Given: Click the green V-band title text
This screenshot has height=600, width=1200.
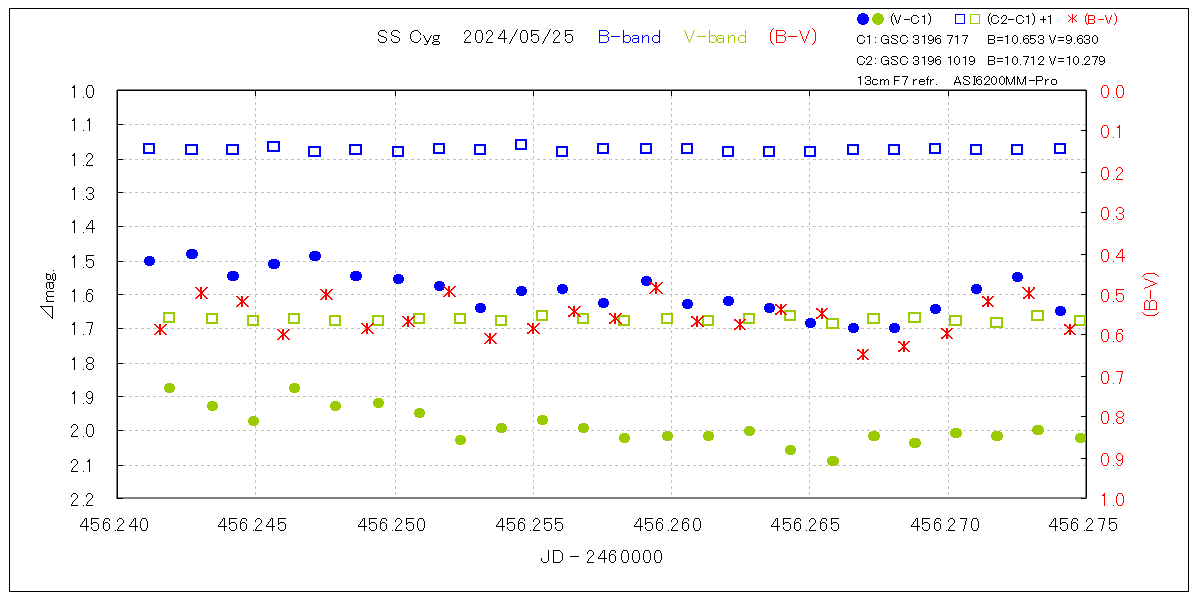Looking at the screenshot, I should point(715,37).
